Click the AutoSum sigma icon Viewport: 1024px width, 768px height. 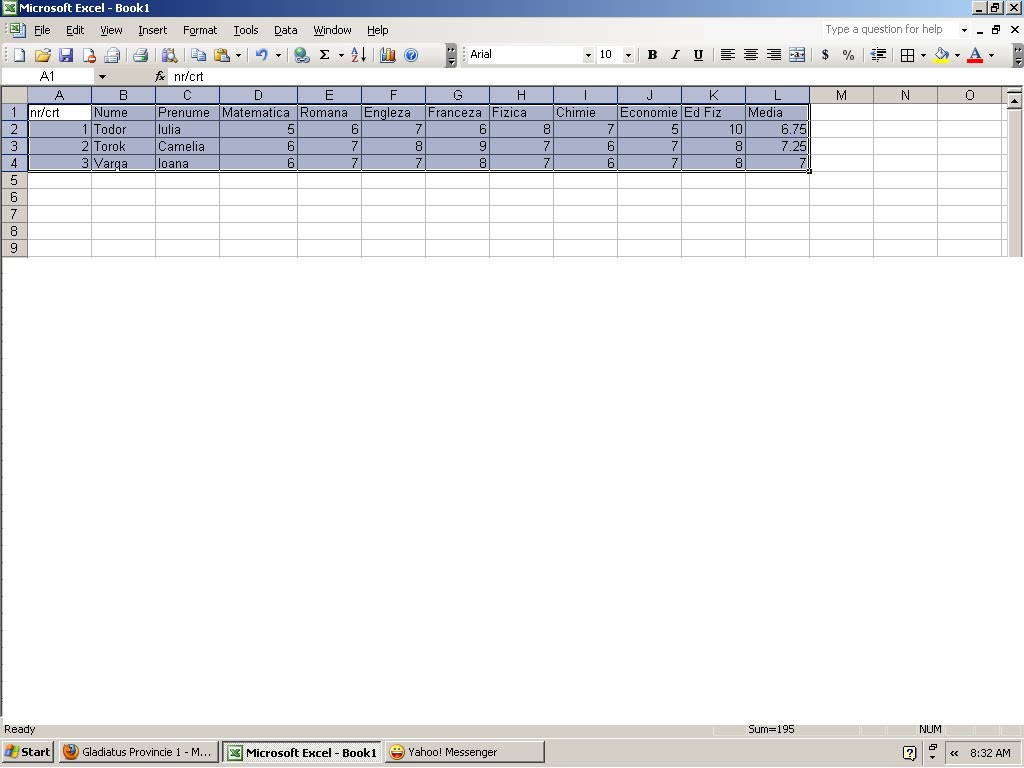(325, 55)
